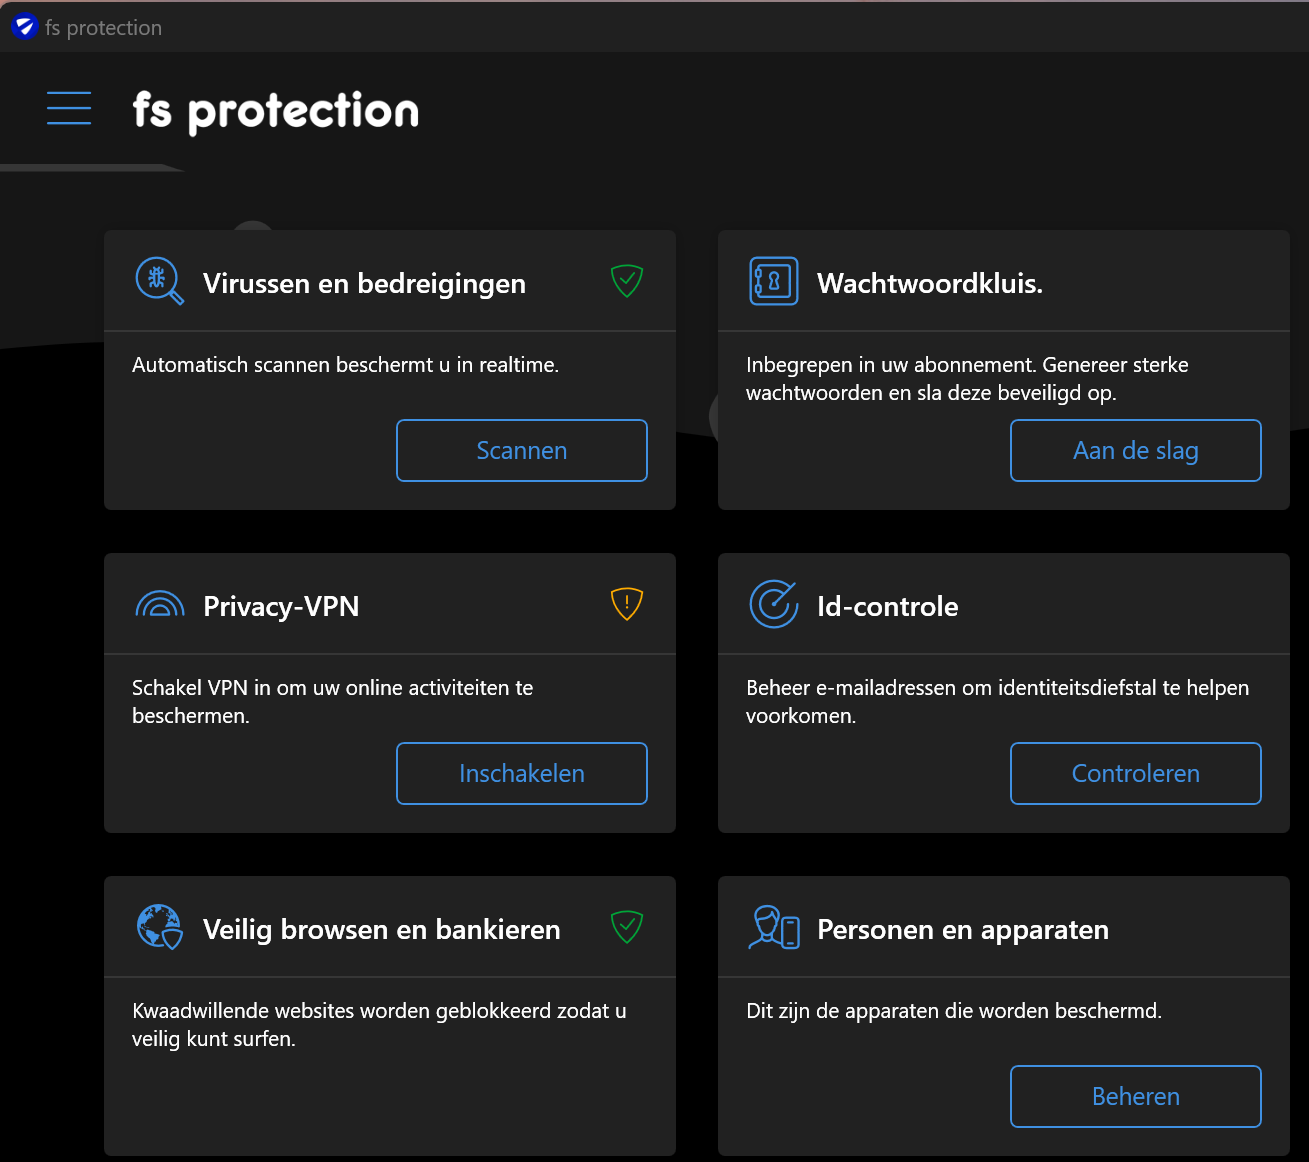Click the Controleren button
The image size is (1309, 1162).
tap(1136, 774)
